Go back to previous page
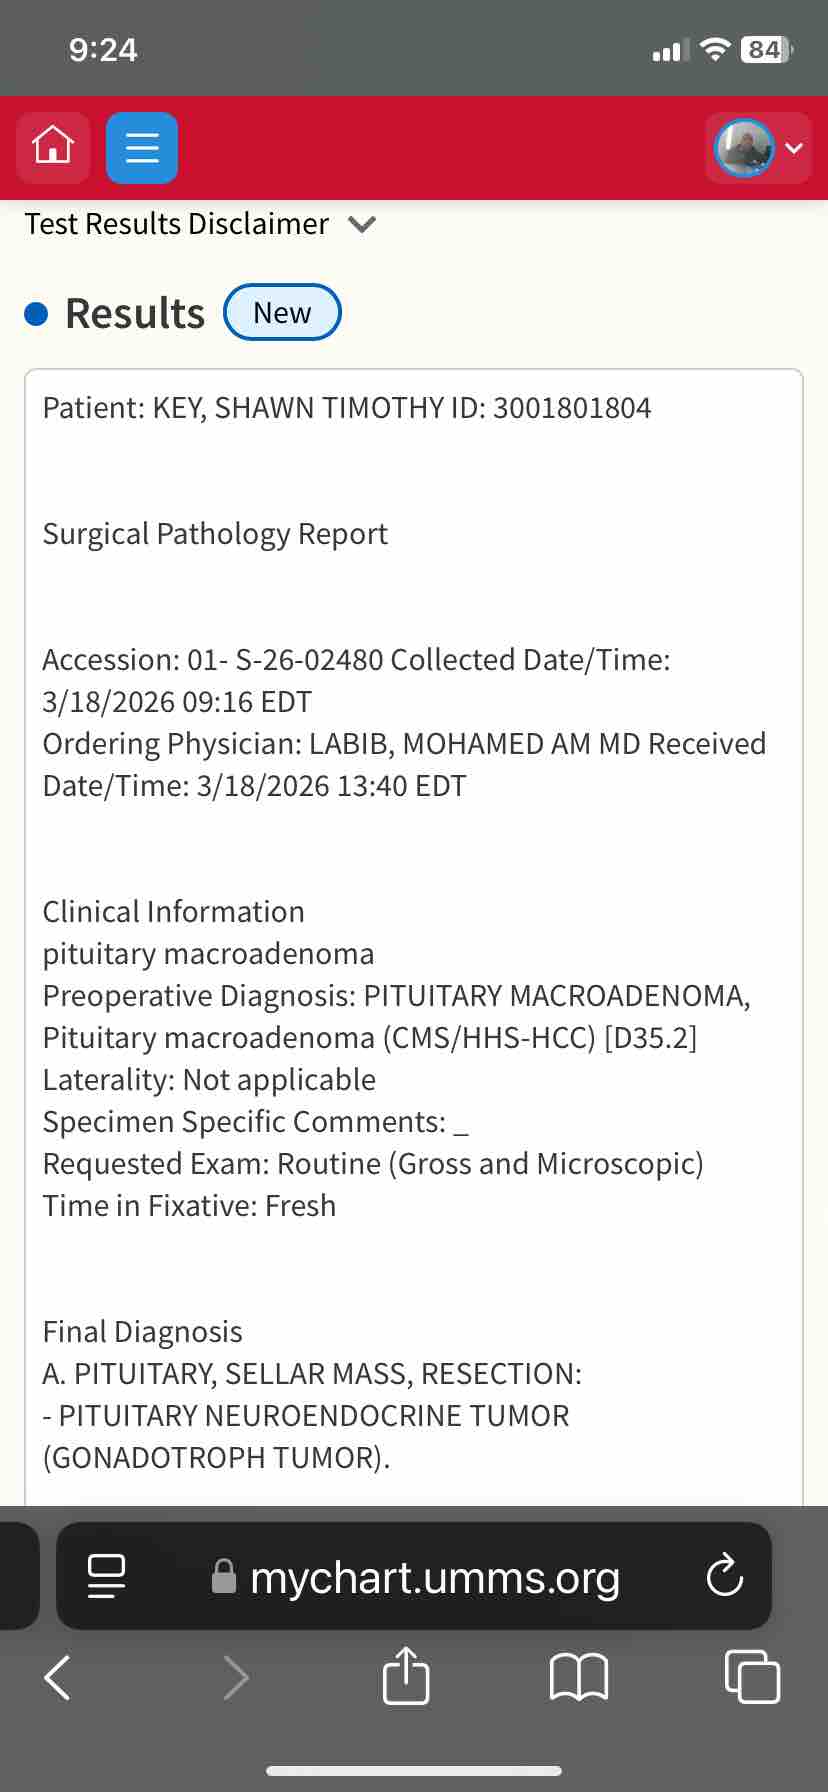 58,1677
